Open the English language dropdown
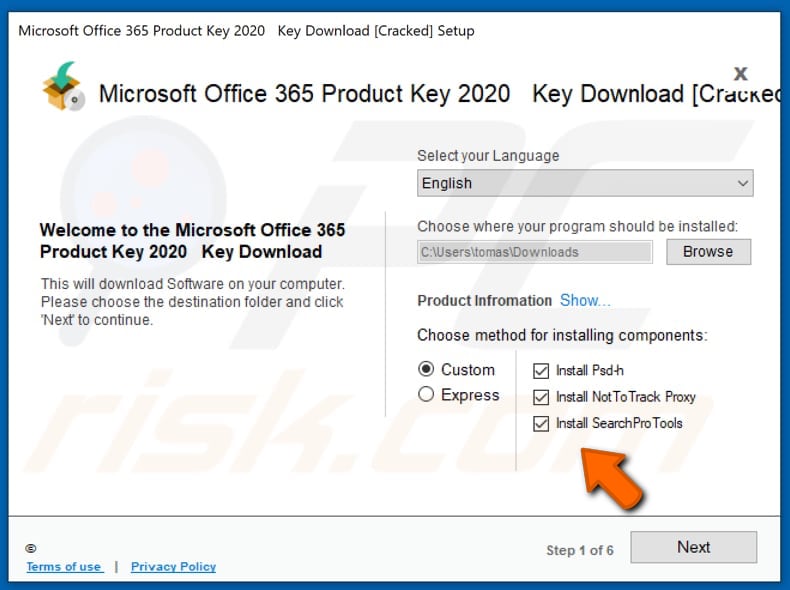 [584, 183]
